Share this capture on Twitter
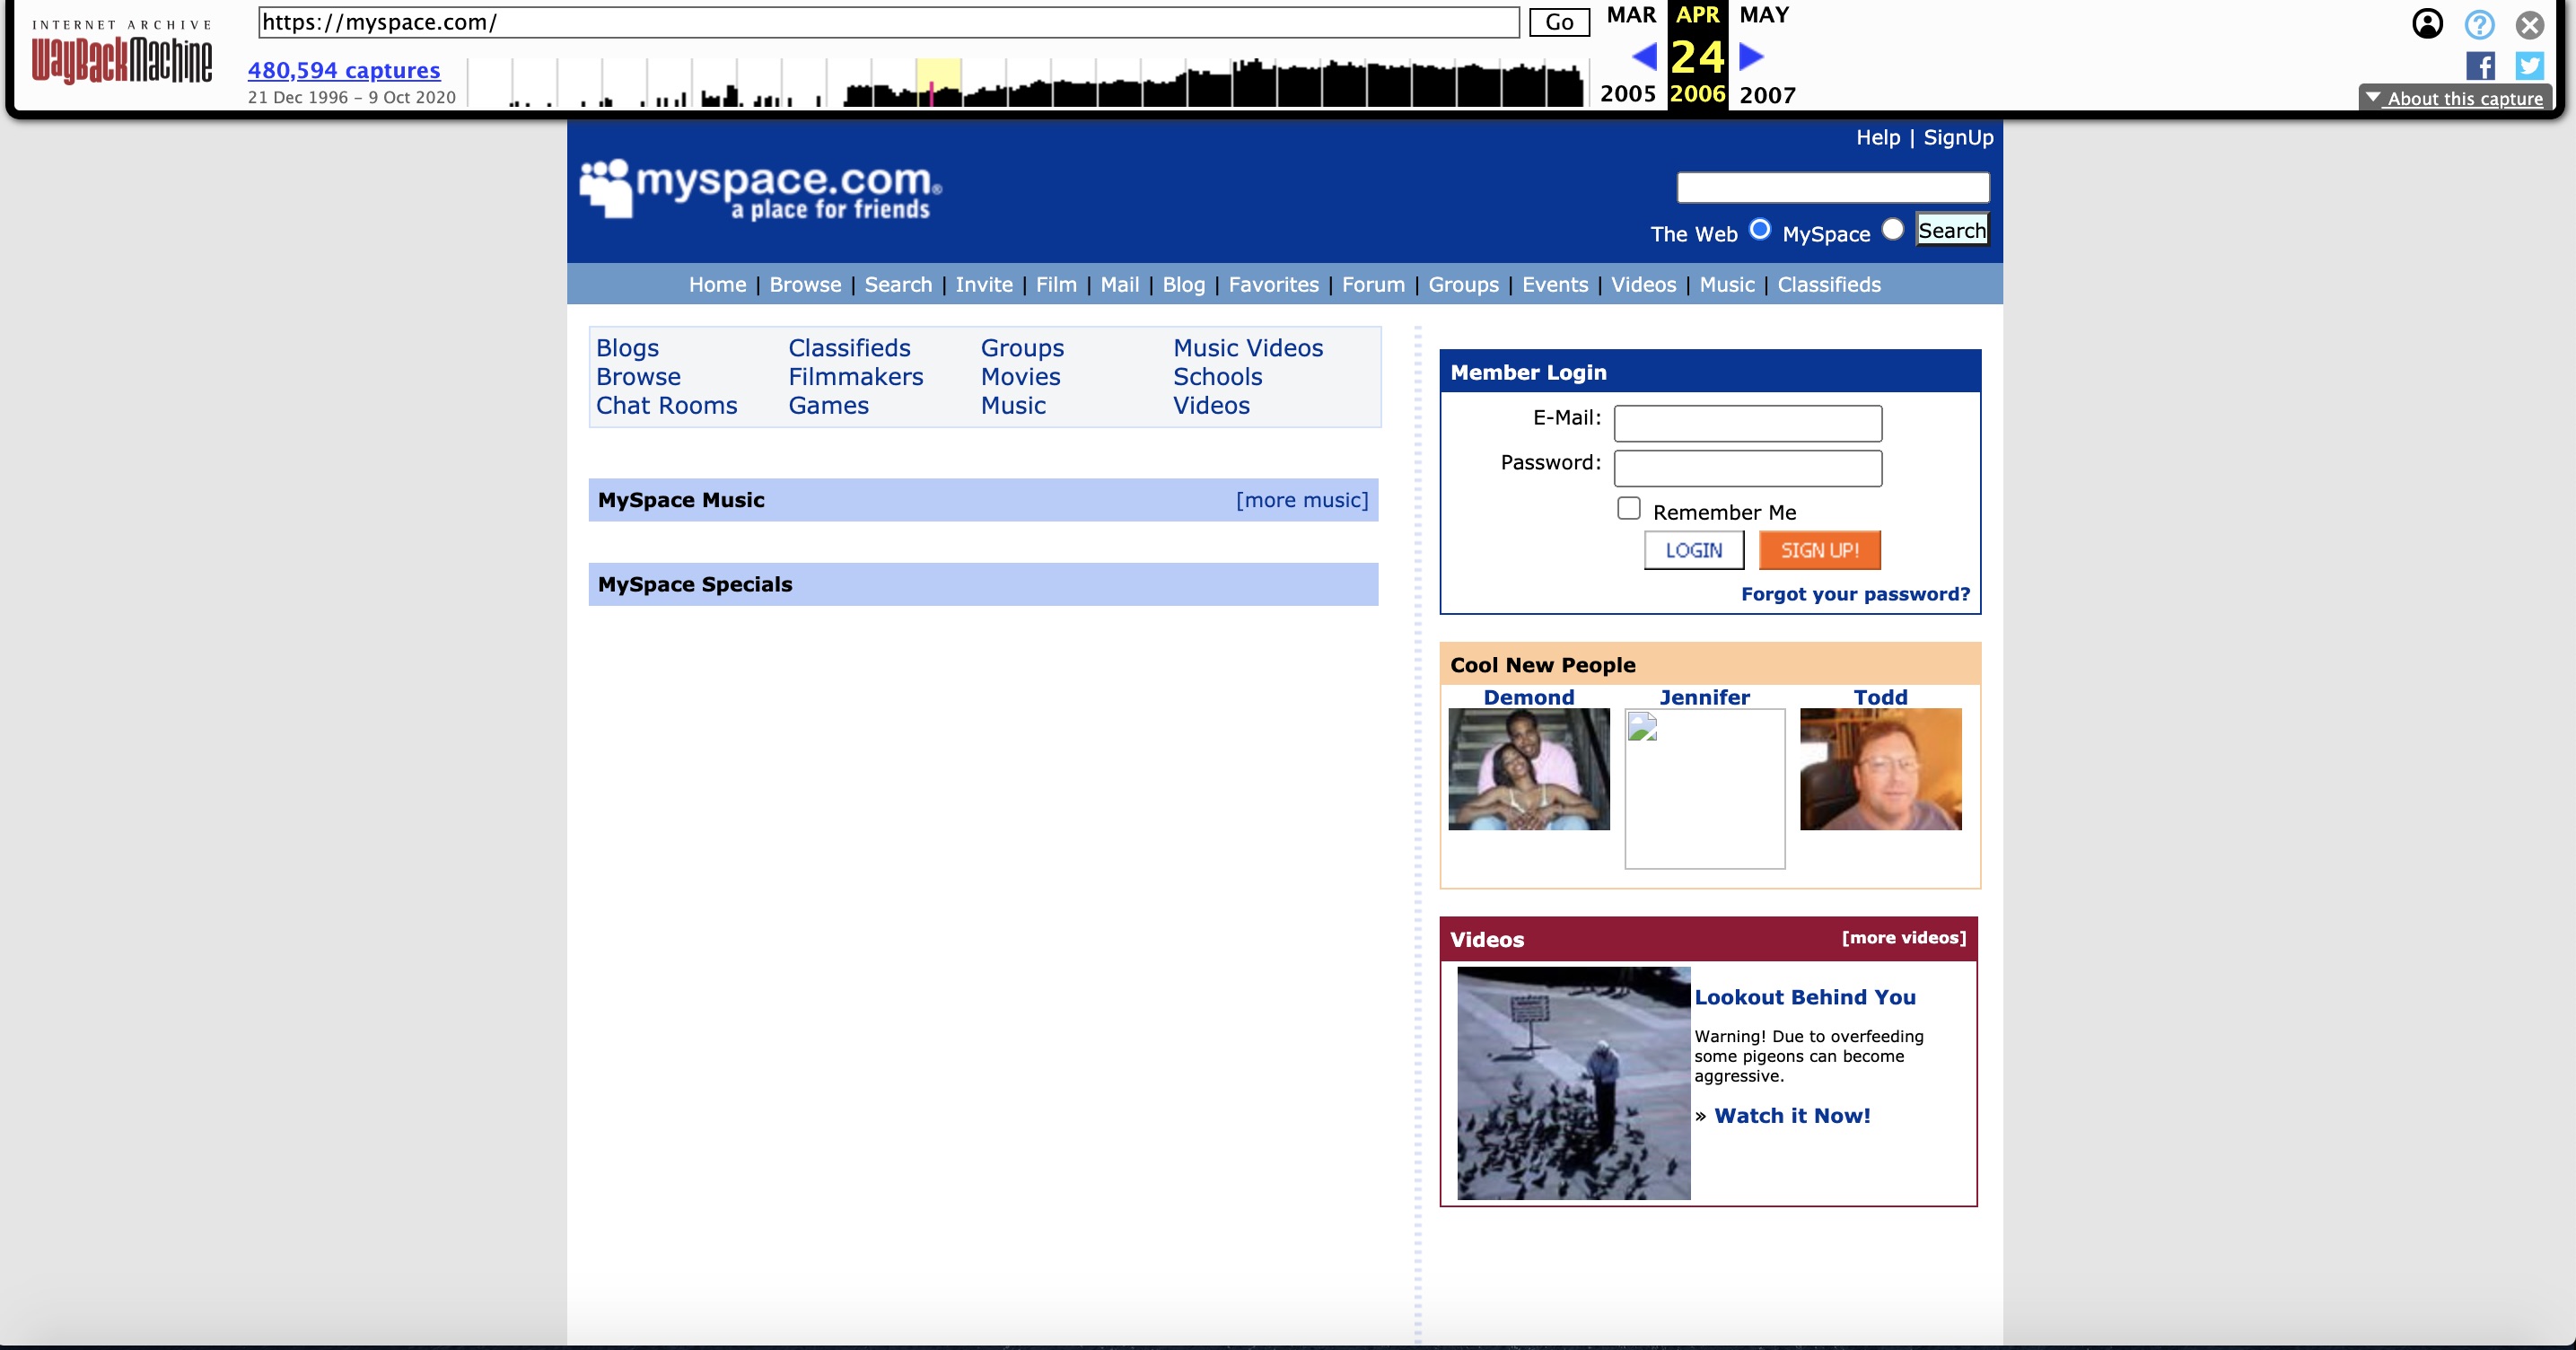 (x=2530, y=66)
